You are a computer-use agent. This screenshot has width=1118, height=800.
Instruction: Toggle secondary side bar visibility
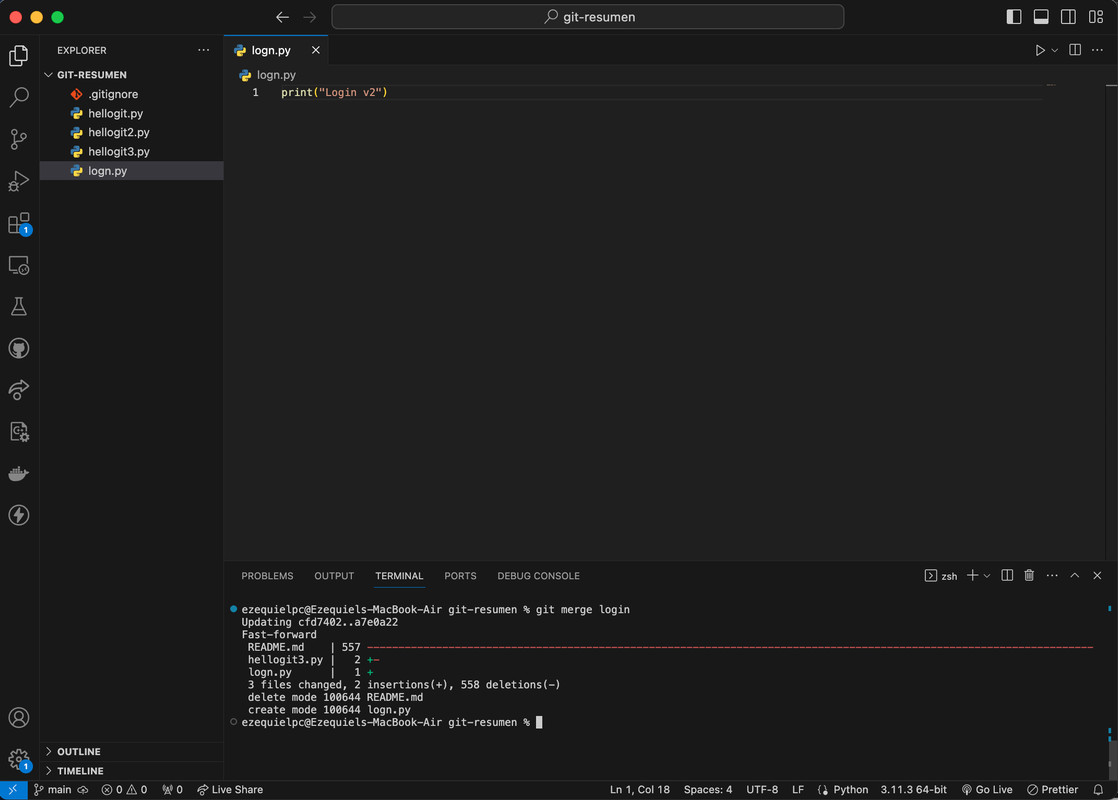click(1068, 17)
